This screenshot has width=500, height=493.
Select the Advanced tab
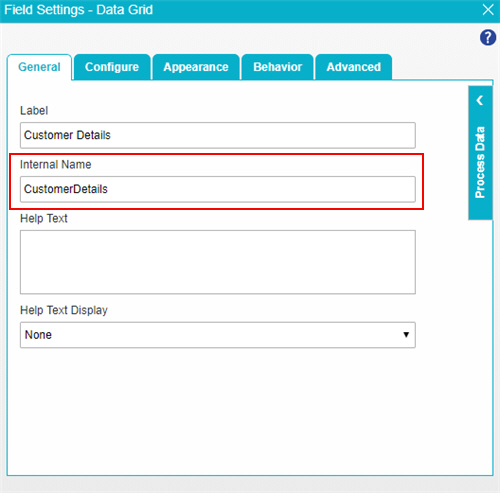tap(354, 67)
